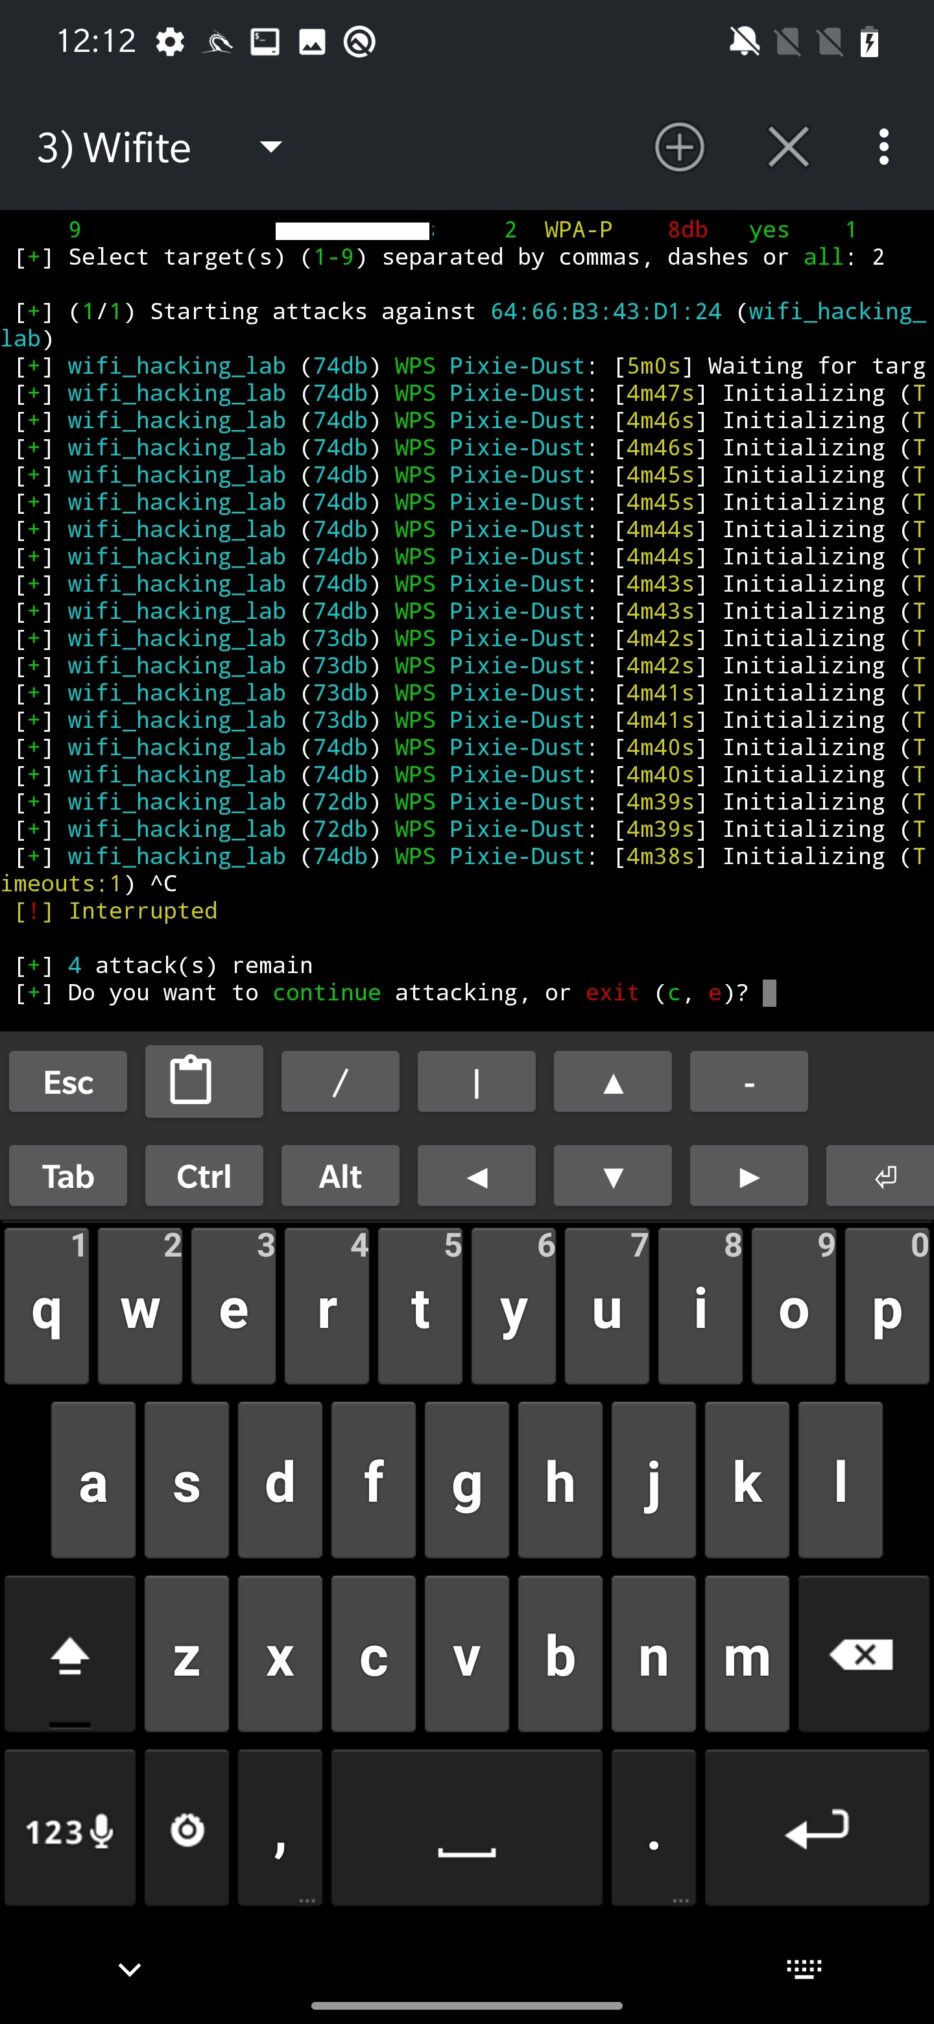Tap the z key
The image size is (934, 2024).
tap(187, 1654)
